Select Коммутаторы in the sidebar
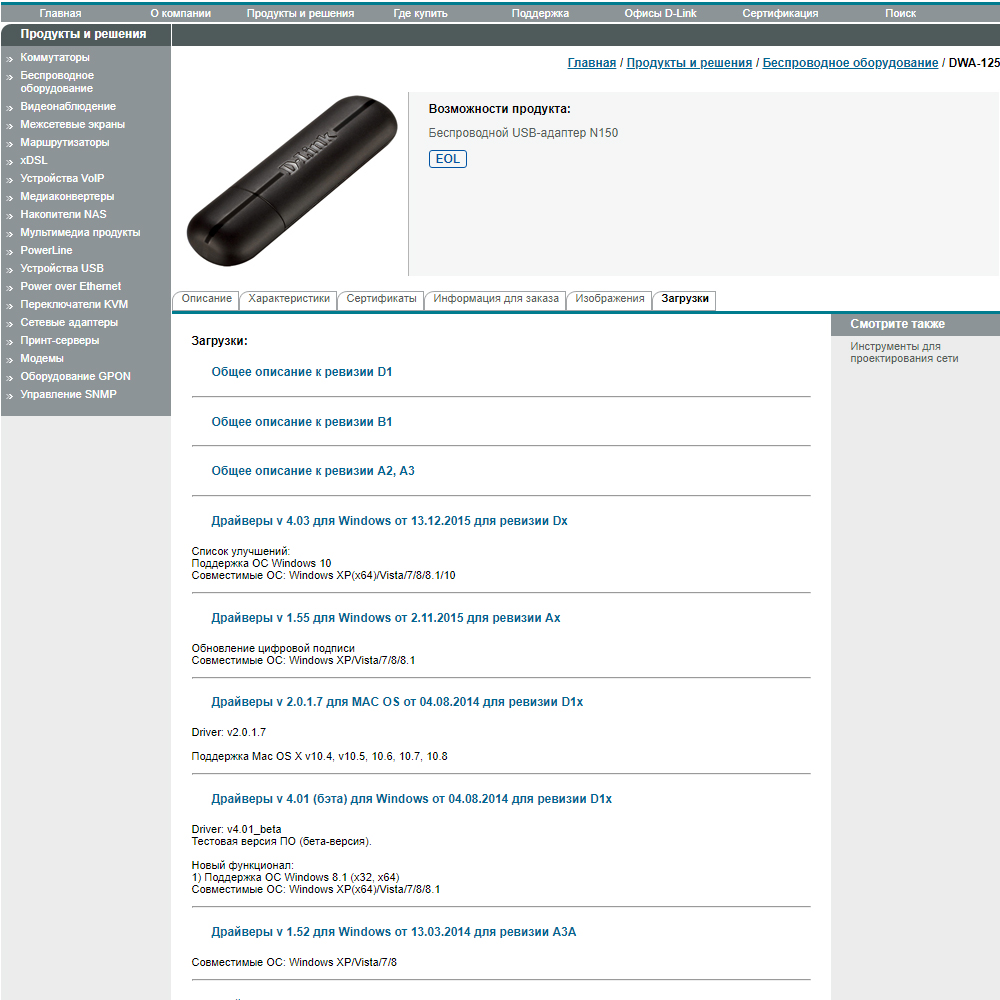This screenshot has height=1000, width=1000. [55, 57]
